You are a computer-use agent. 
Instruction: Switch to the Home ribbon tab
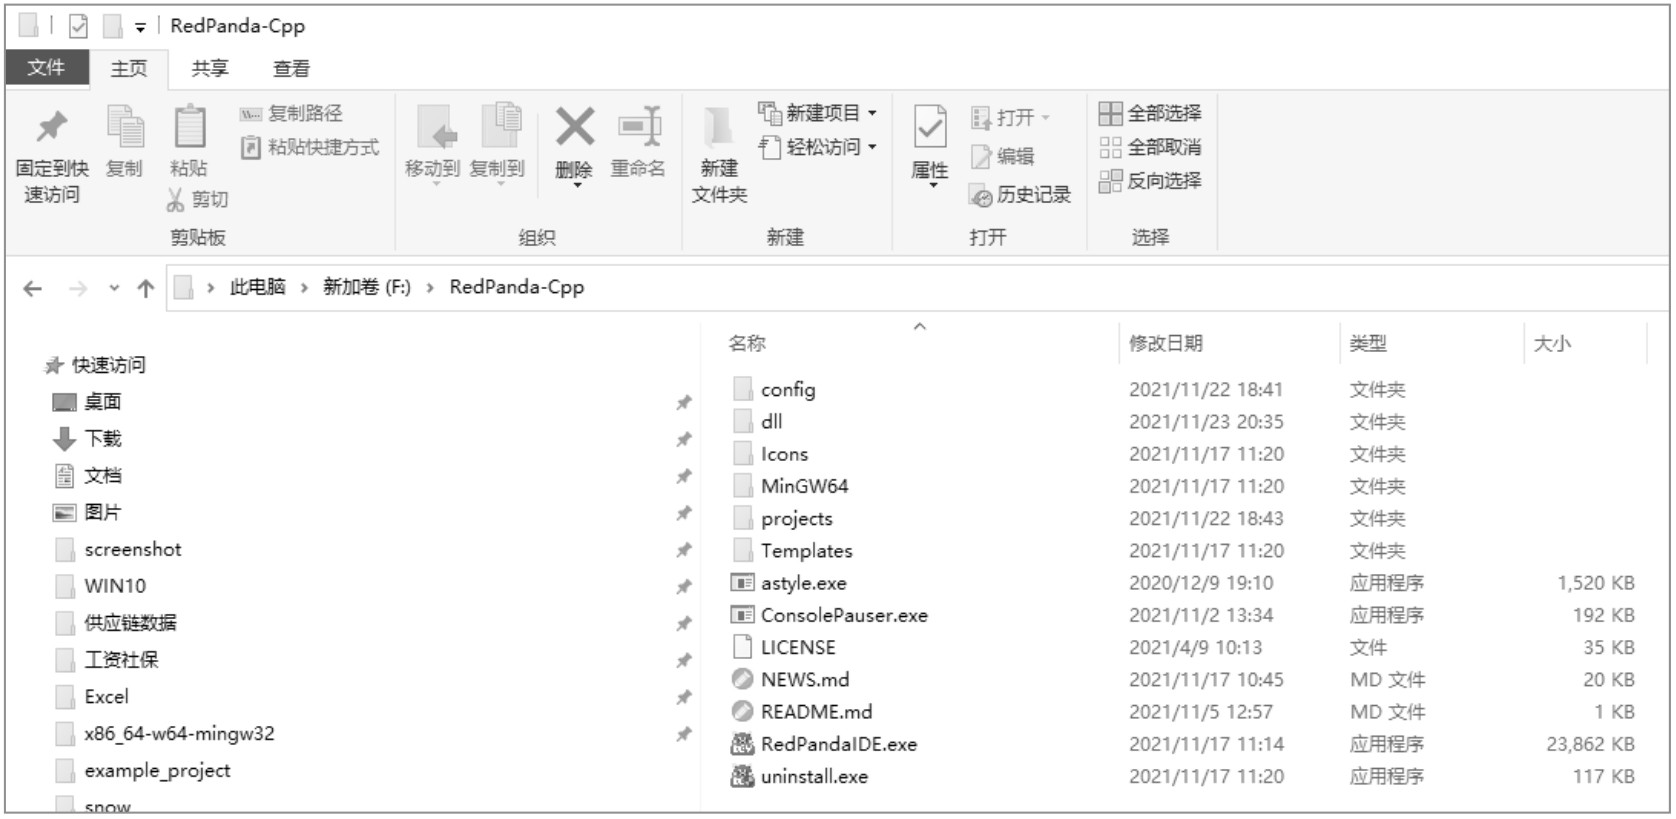pos(129,68)
